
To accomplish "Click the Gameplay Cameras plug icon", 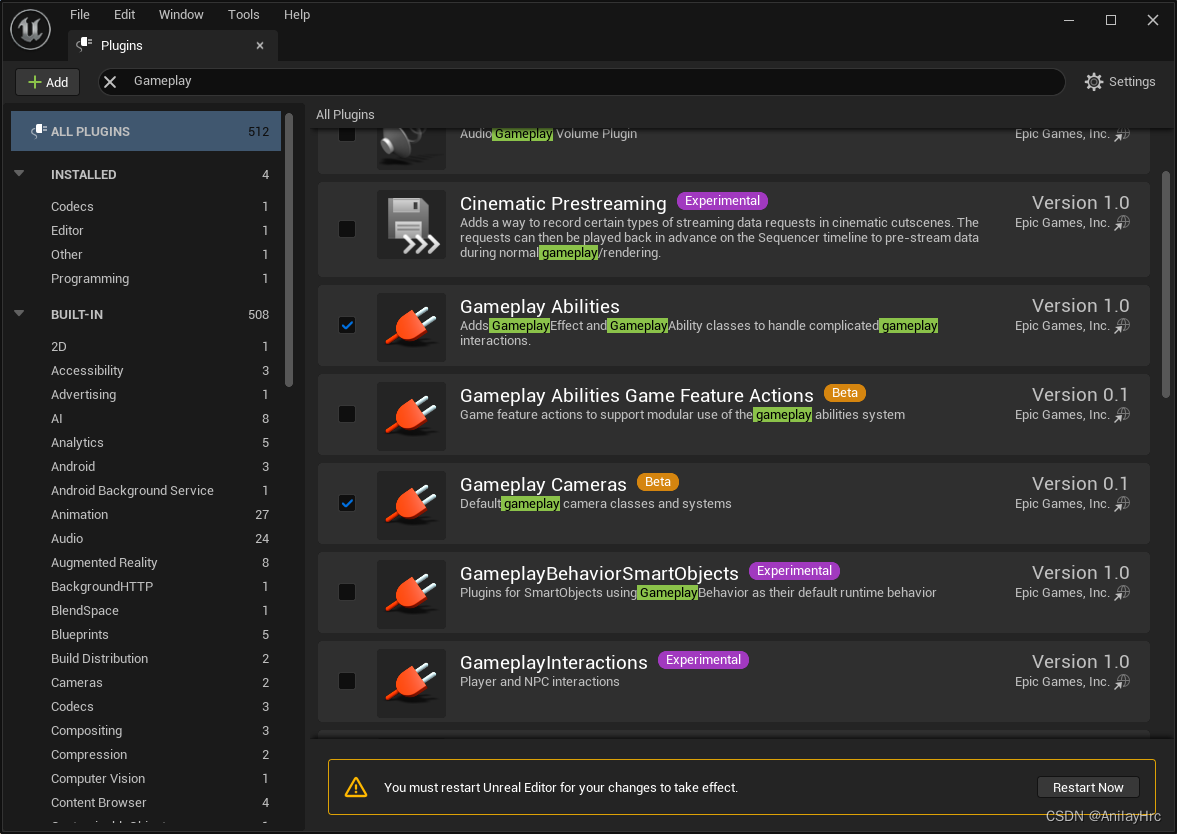I will pyautogui.click(x=411, y=505).
